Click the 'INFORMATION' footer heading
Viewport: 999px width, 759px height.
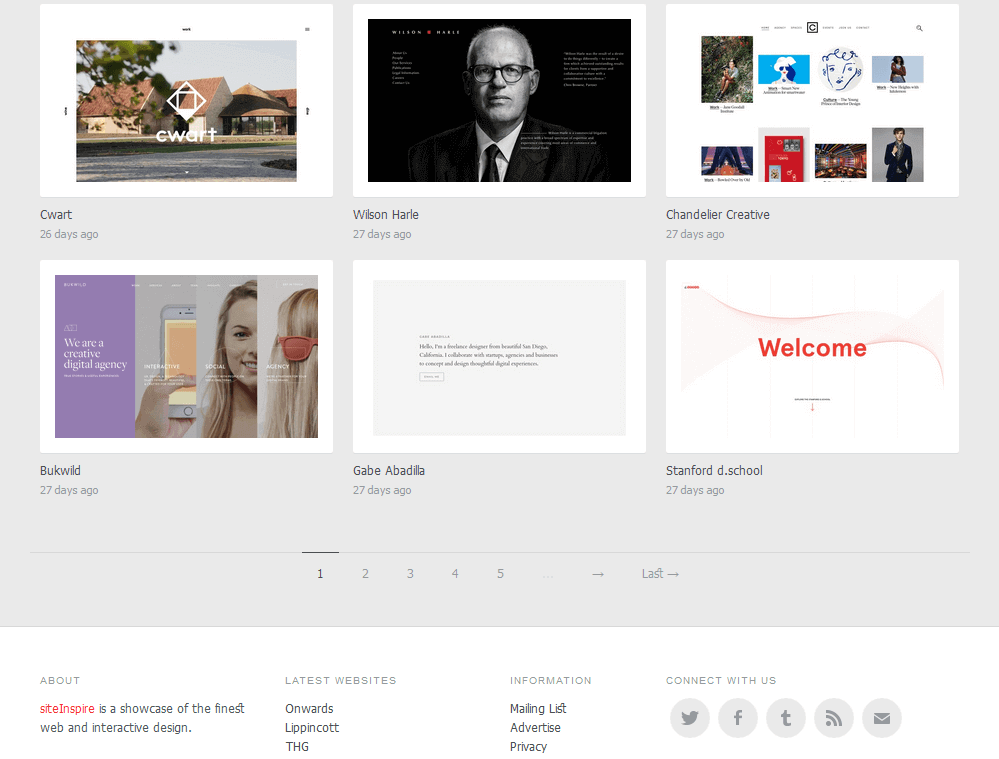550,681
